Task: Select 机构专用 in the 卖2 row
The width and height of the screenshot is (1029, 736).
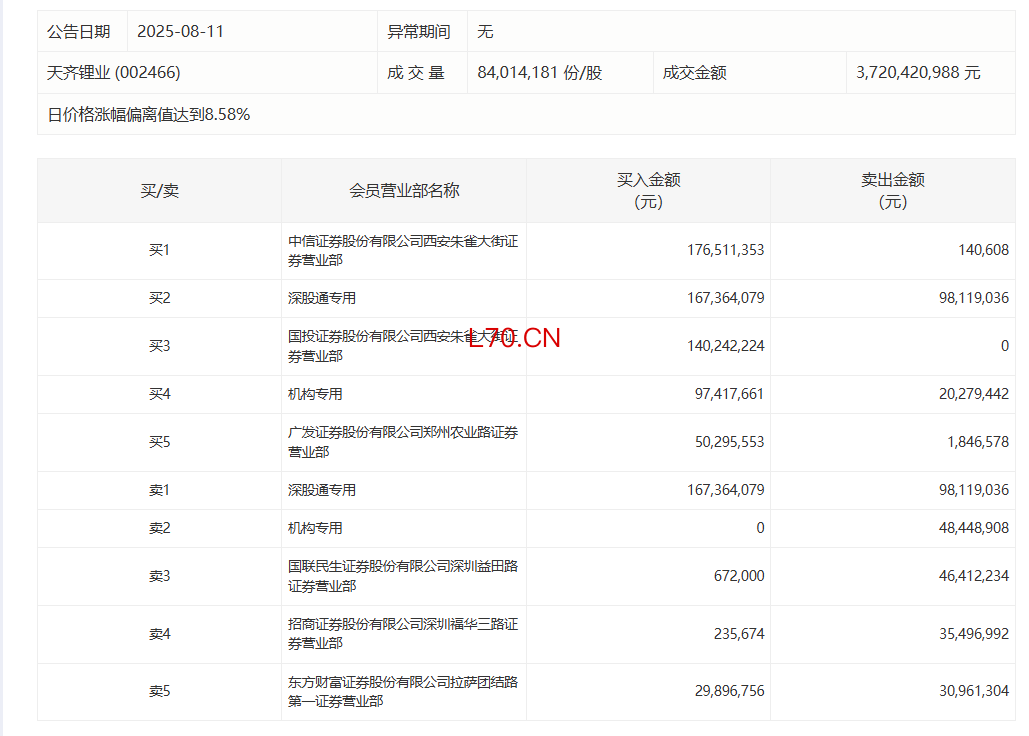Action: 315,528
